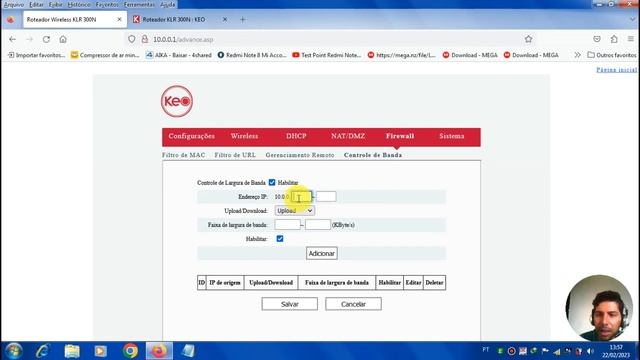Open the Arquivo menu
640x360 pixels.
14,4
